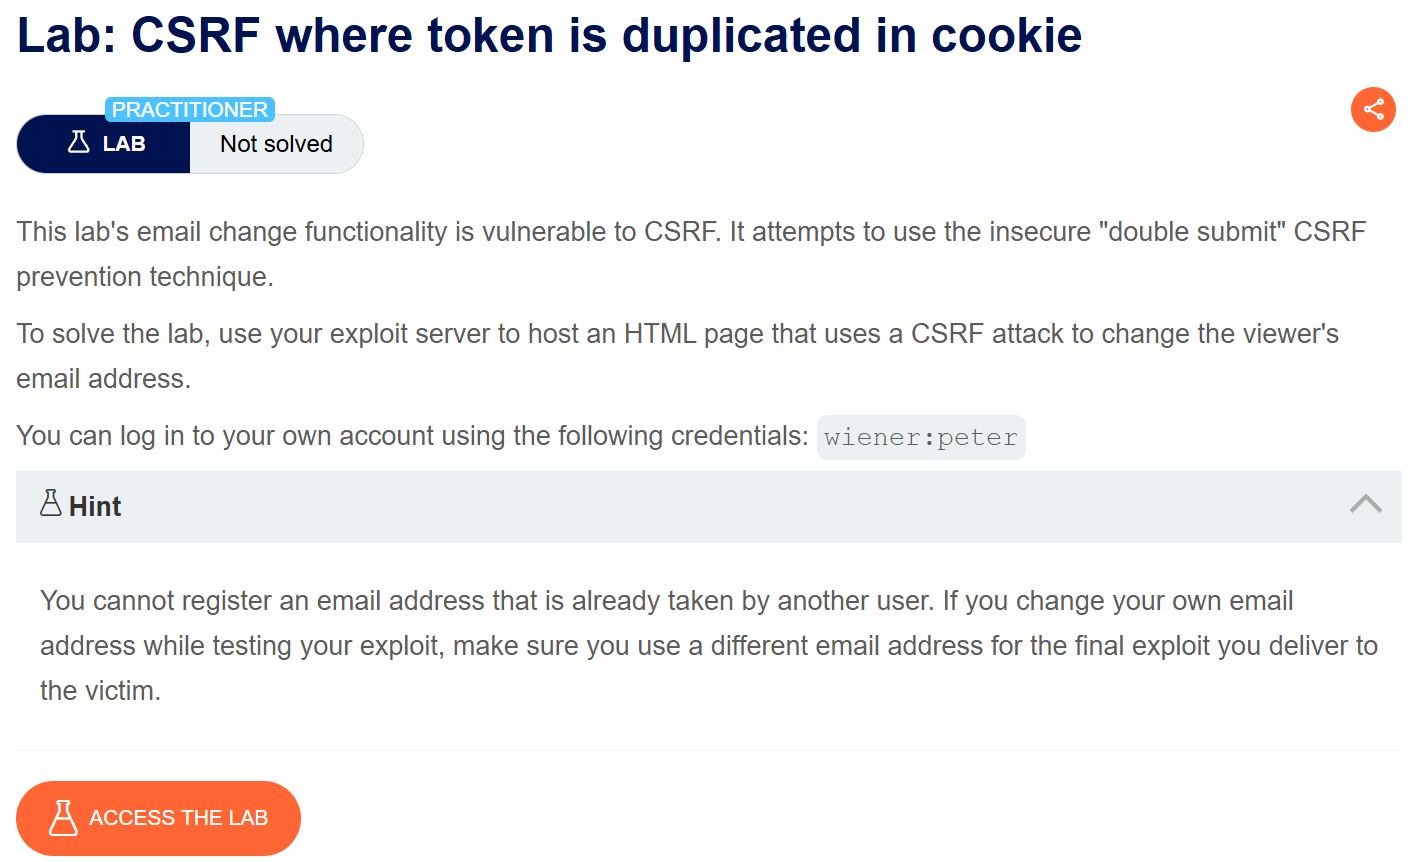Click the lab title heading word "Lab:"
This screenshot has width=1418, height=862.
[x=65, y=35]
